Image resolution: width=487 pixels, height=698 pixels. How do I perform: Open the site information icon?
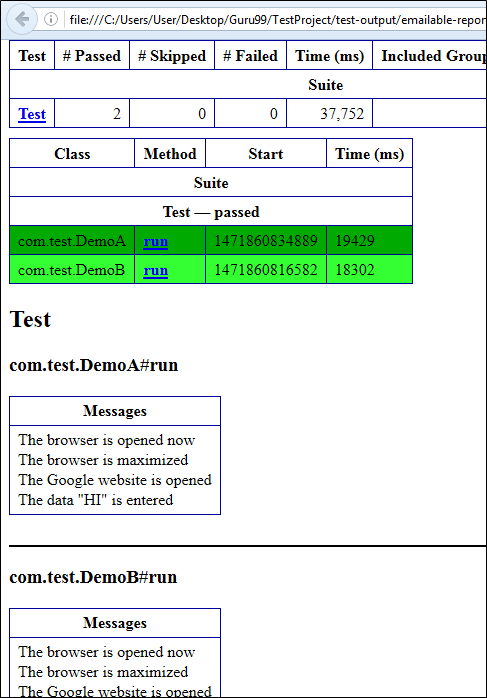tap(51, 19)
